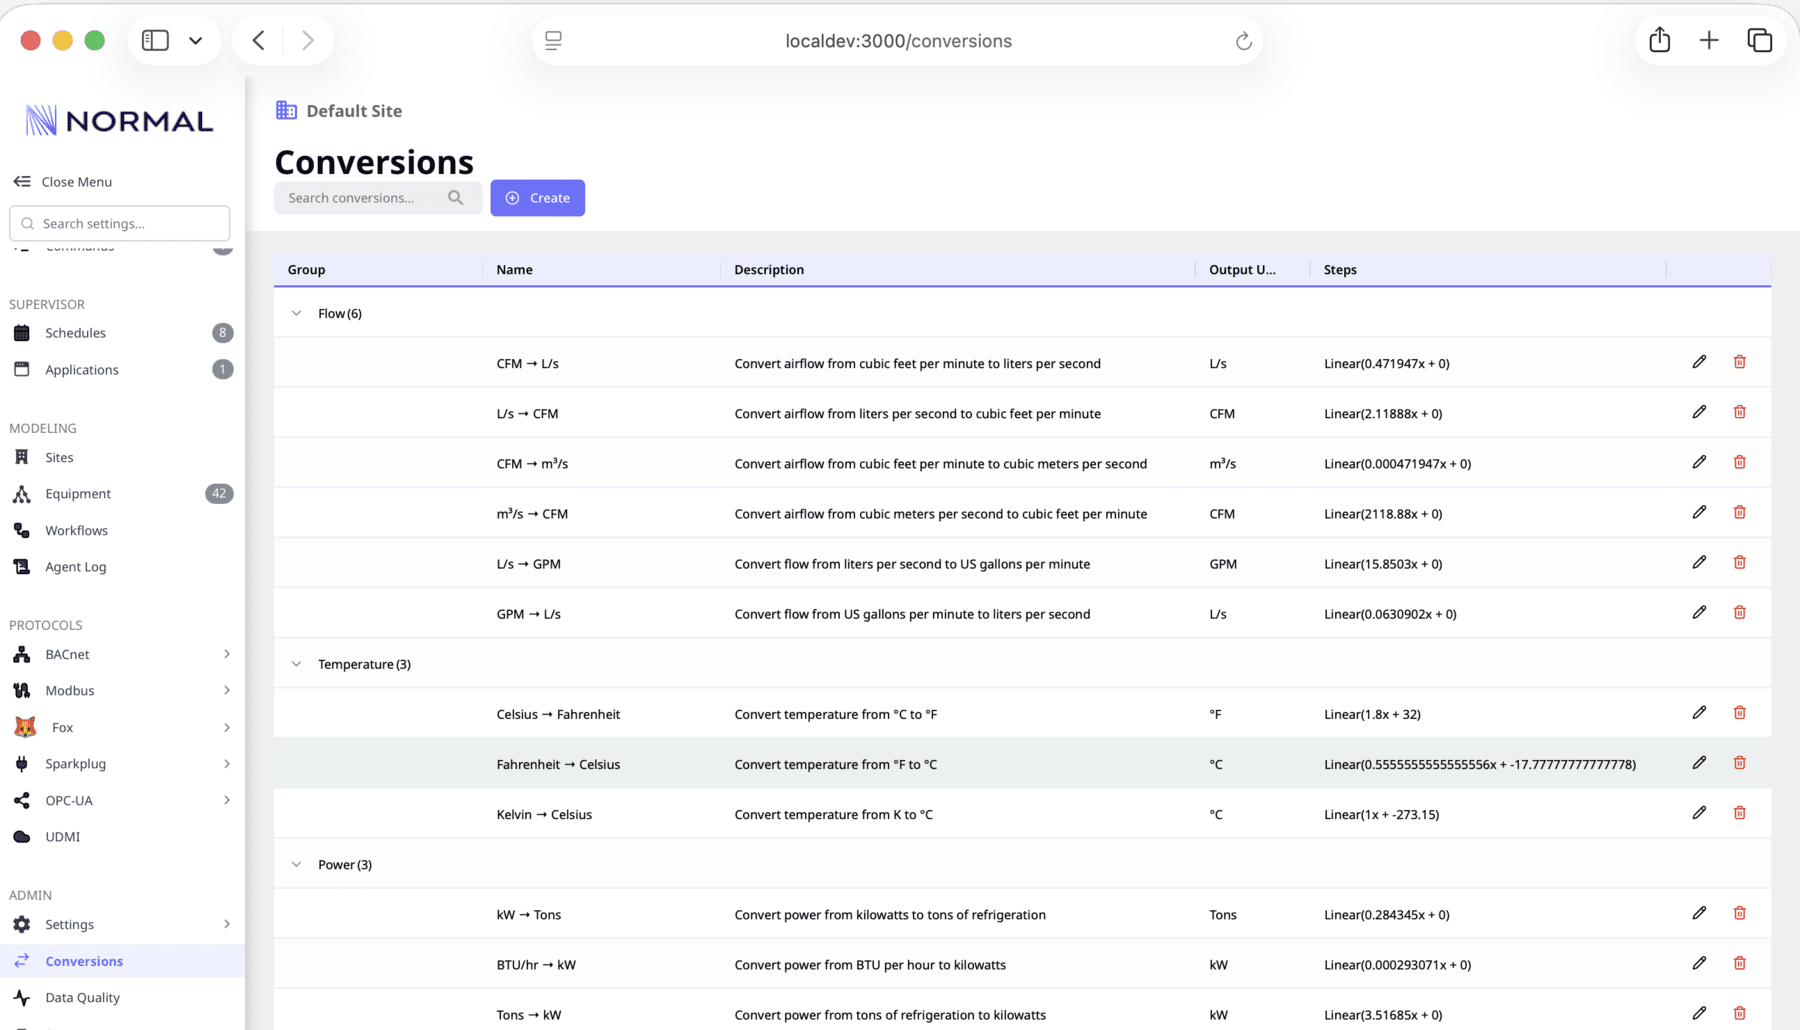This screenshot has width=1800, height=1030.
Task: Click the NORMAL logo
Action: pos(119,121)
